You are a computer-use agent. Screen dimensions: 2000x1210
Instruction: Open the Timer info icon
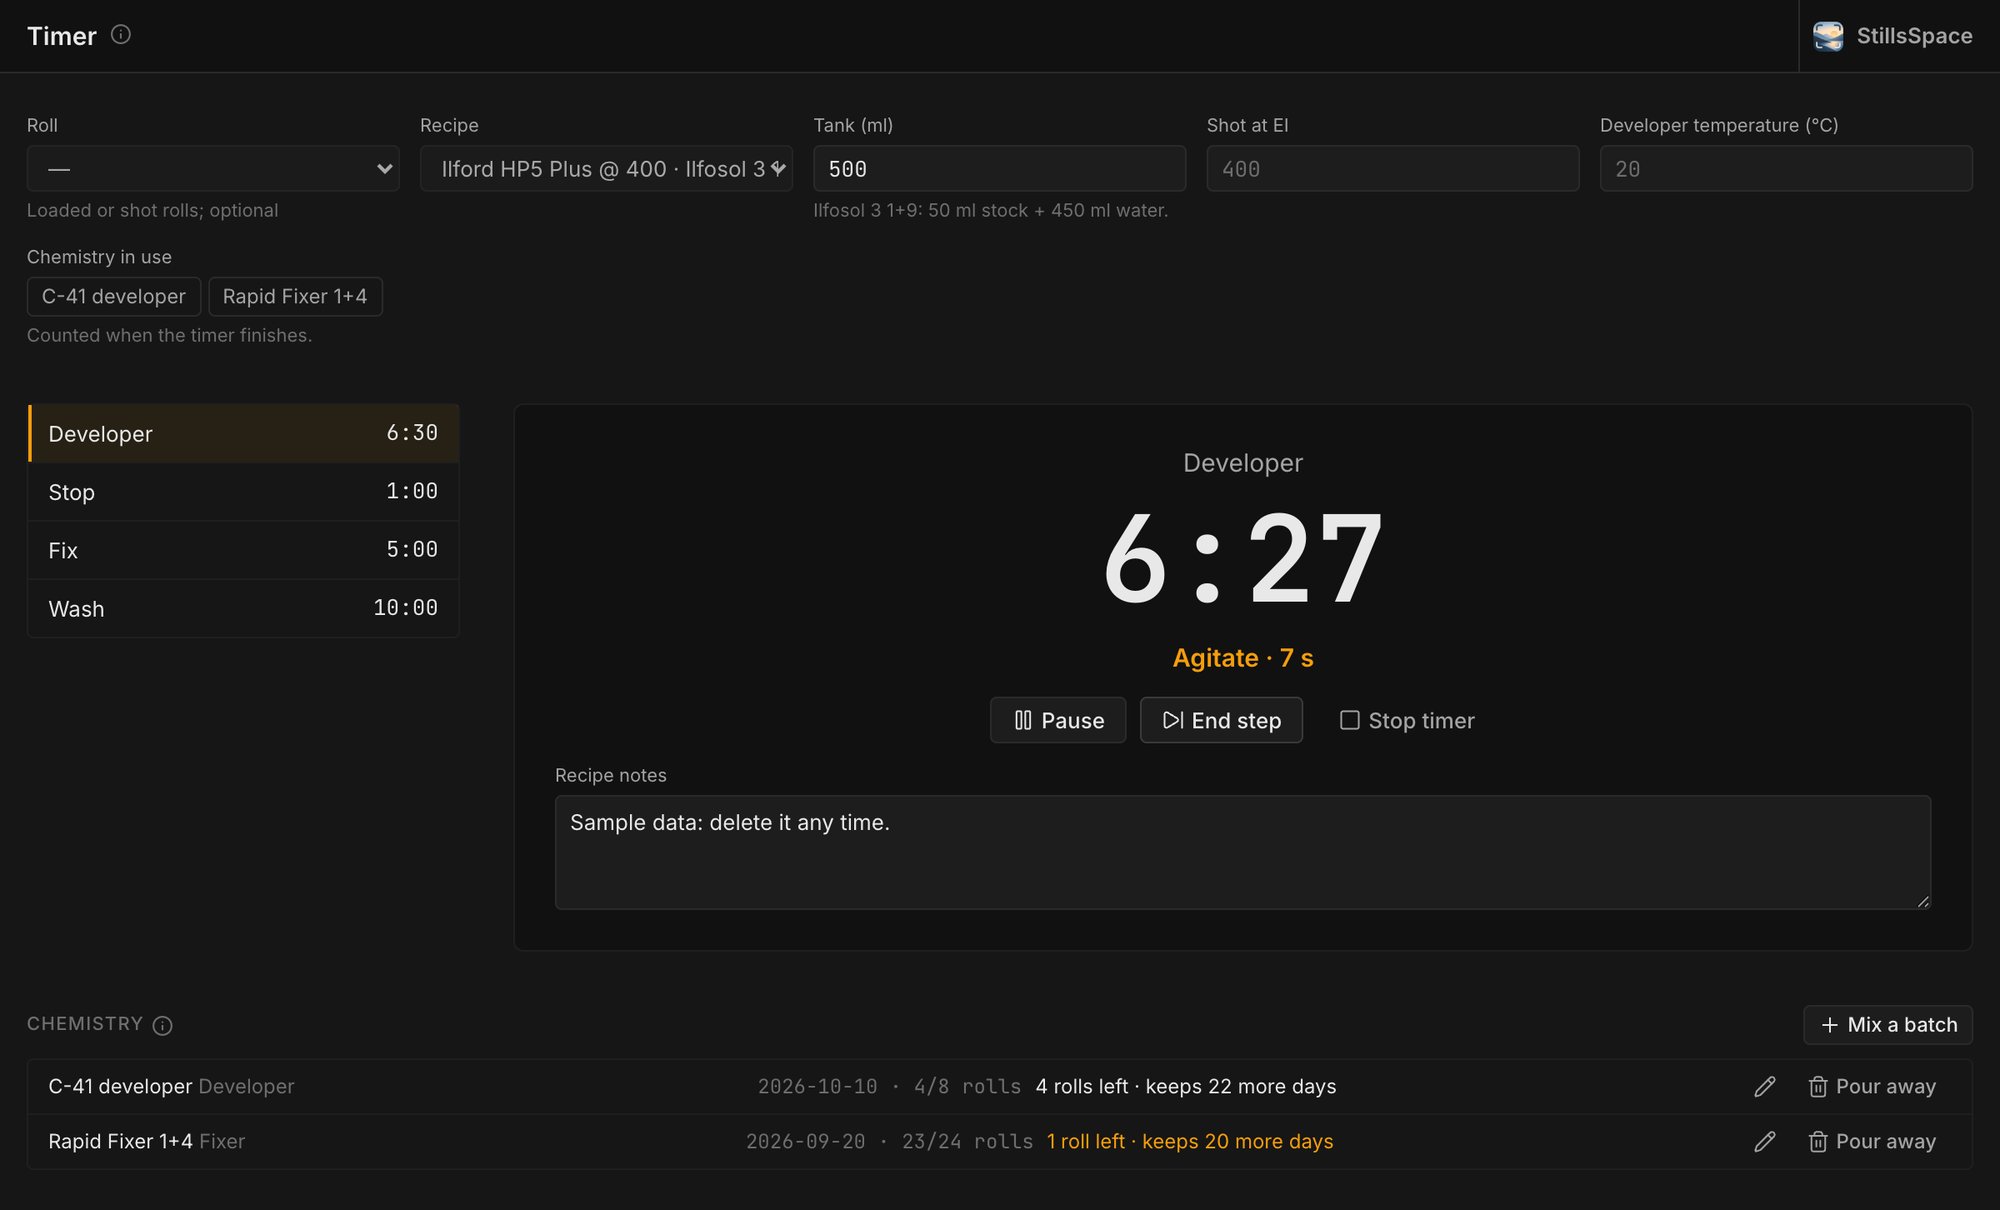coord(121,35)
